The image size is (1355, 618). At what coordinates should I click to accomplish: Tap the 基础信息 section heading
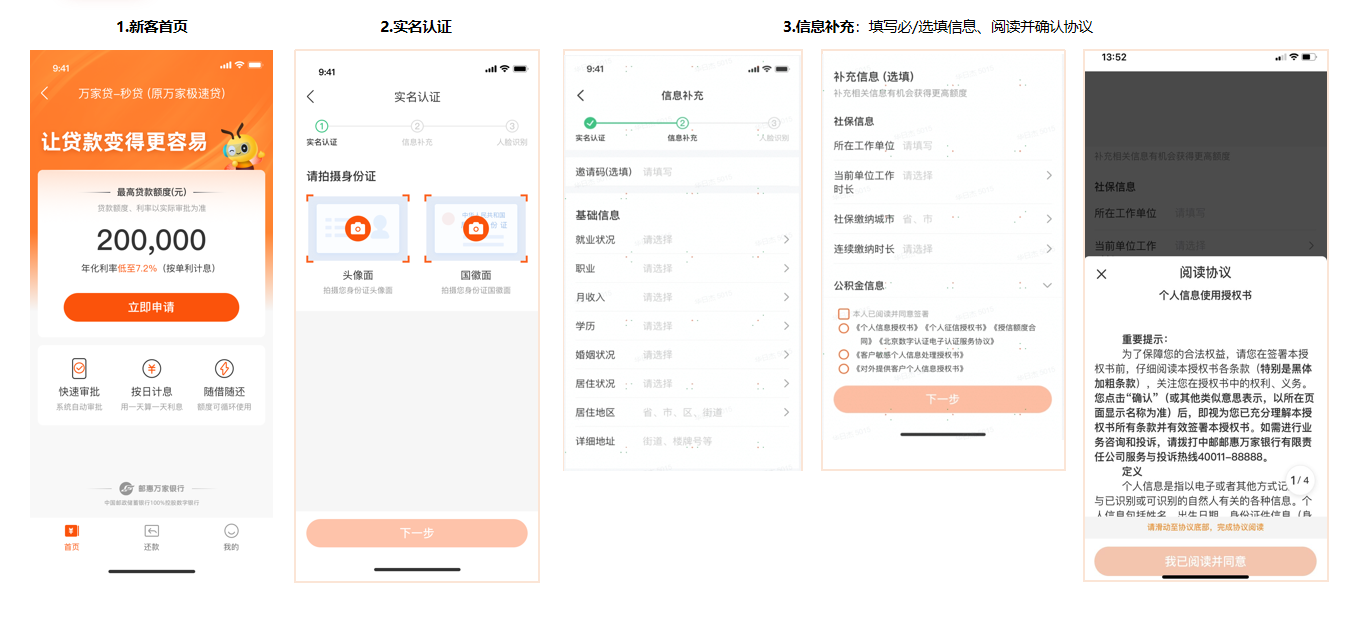click(597, 215)
